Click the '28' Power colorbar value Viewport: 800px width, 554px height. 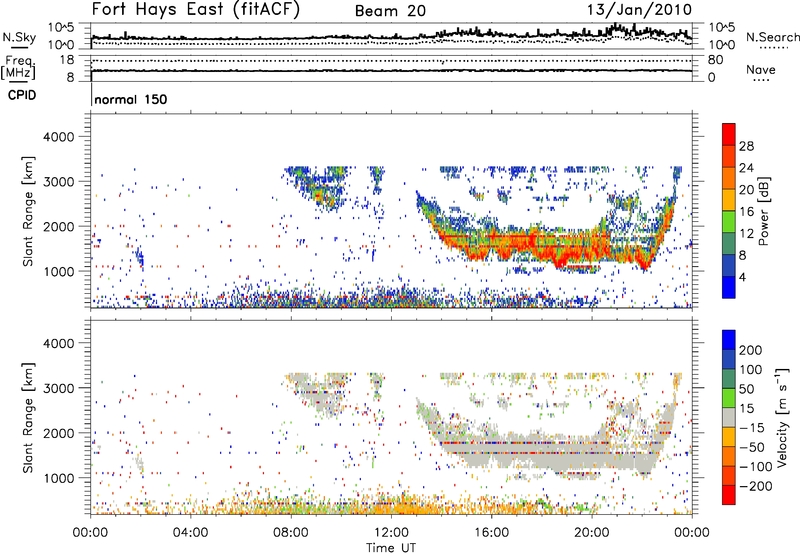click(x=746, y=146)
